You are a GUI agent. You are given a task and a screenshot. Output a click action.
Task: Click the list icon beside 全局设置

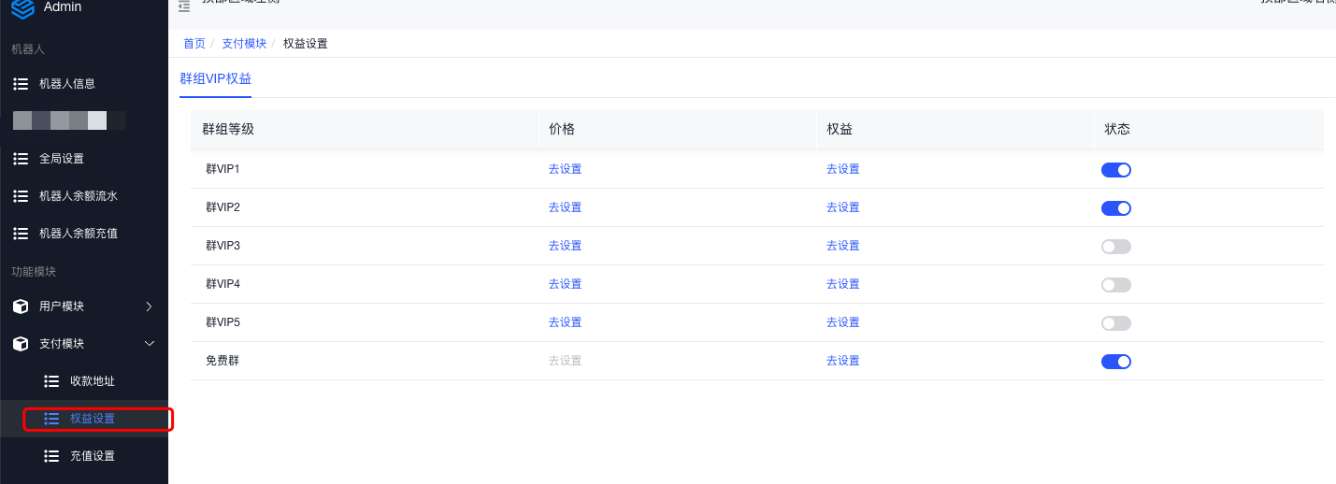[20, 159]
